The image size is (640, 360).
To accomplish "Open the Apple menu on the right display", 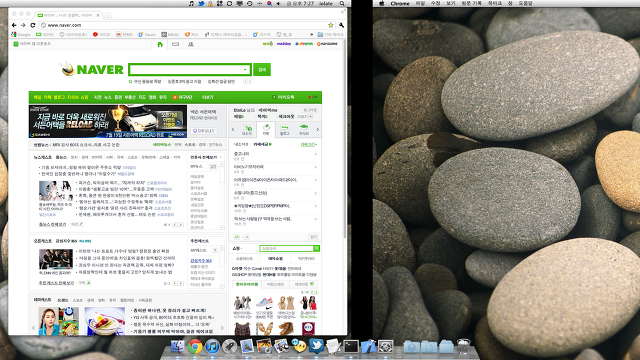I will pyautogui.click(x=382, y=3).
